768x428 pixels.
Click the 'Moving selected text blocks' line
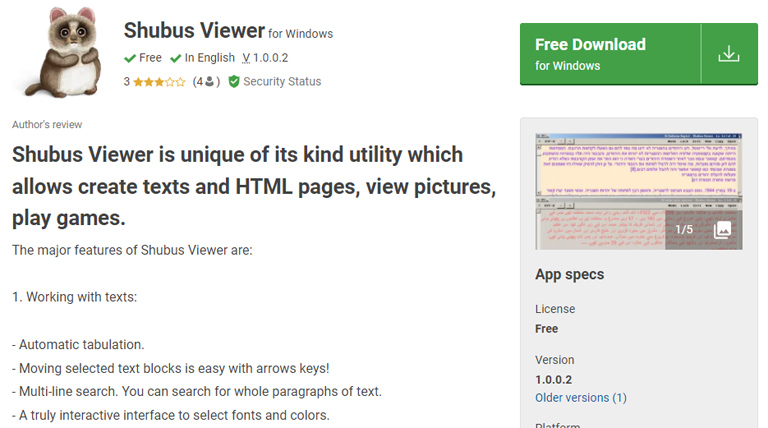(170, 368)
